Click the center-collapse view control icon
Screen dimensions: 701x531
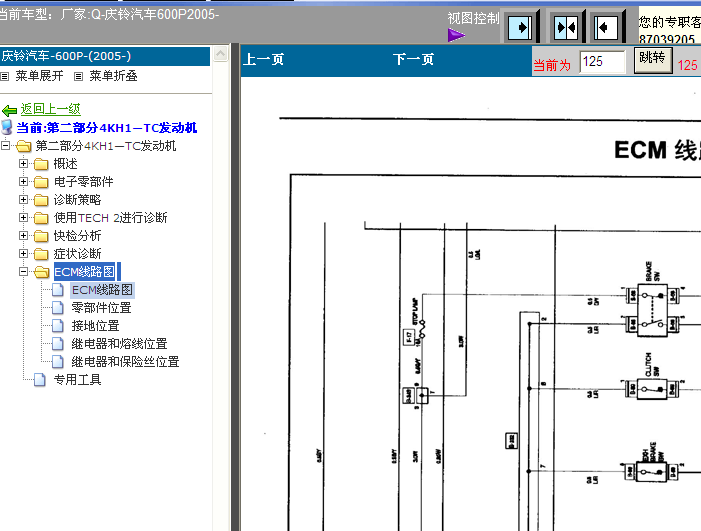coord(566,28)
